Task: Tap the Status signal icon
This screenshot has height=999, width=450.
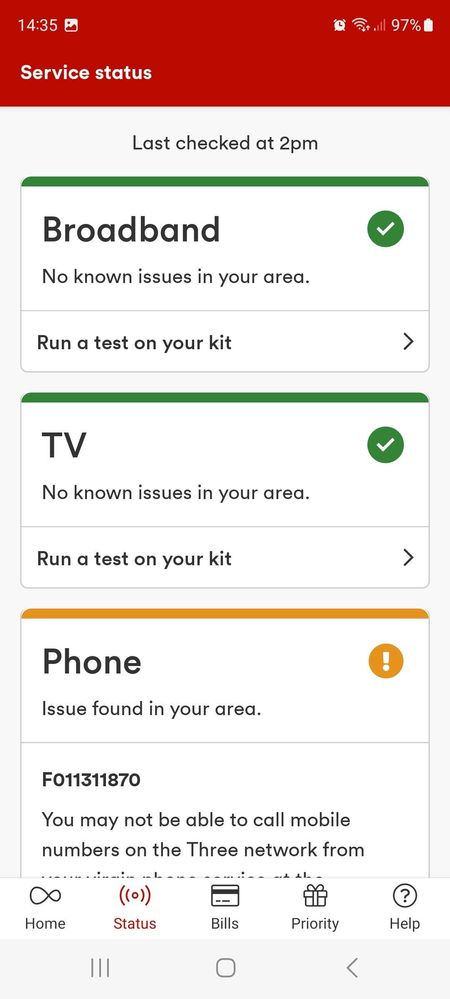Action: 134,896
